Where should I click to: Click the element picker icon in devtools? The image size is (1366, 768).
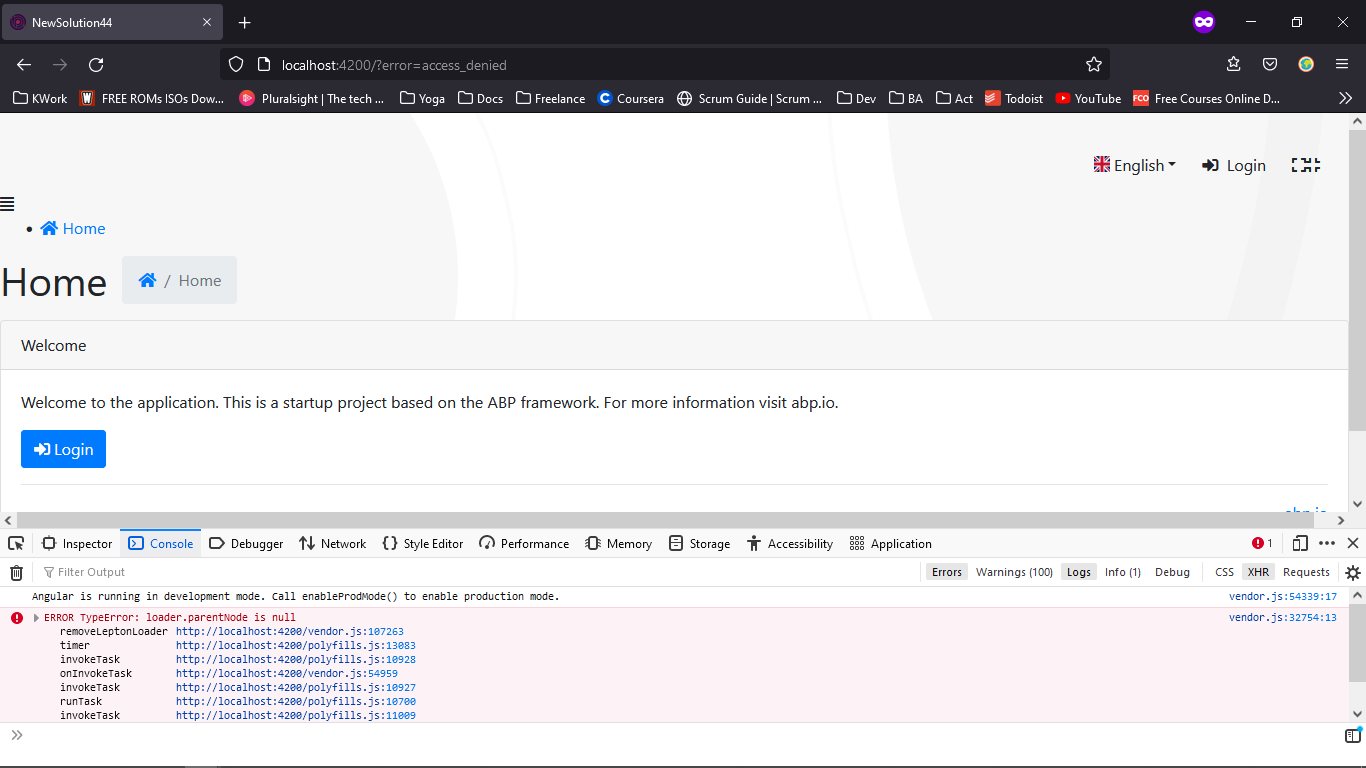pos(16,543)
